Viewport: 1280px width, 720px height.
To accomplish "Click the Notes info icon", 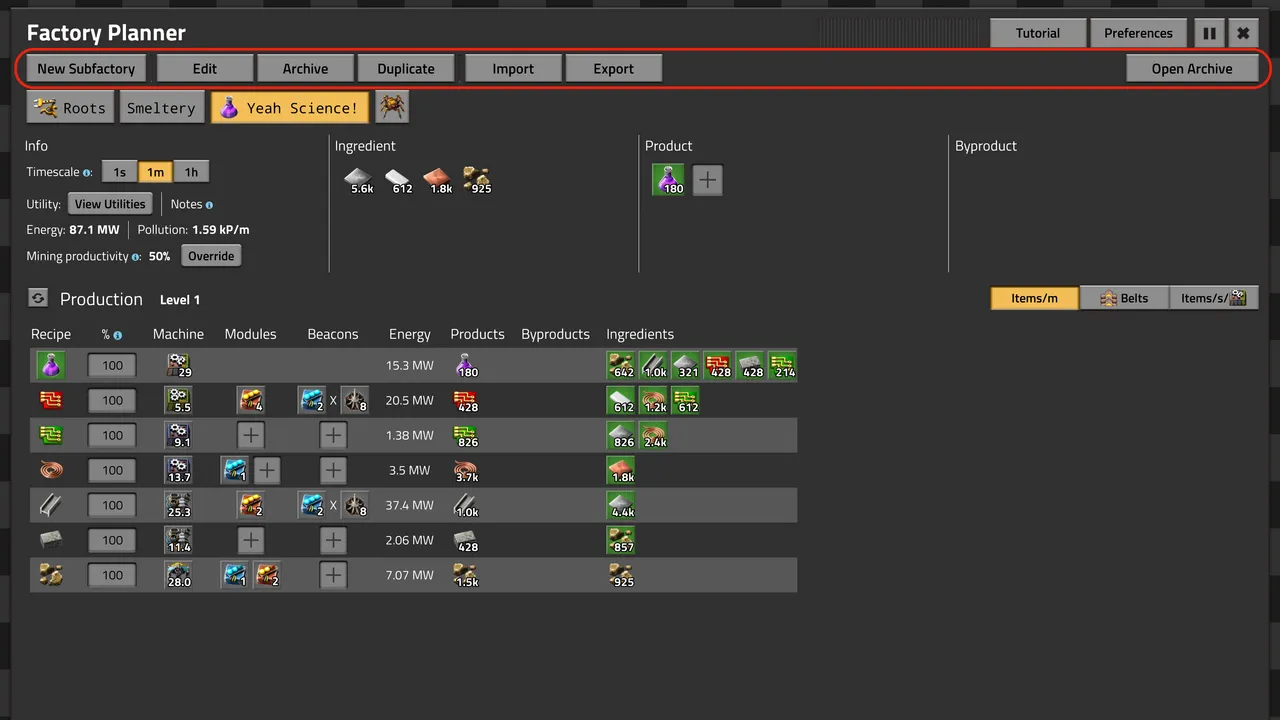I will [209, 205].
